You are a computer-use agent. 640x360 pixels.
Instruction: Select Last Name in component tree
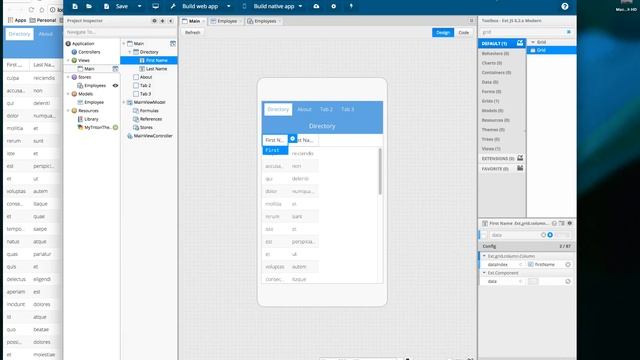point(156,69)
